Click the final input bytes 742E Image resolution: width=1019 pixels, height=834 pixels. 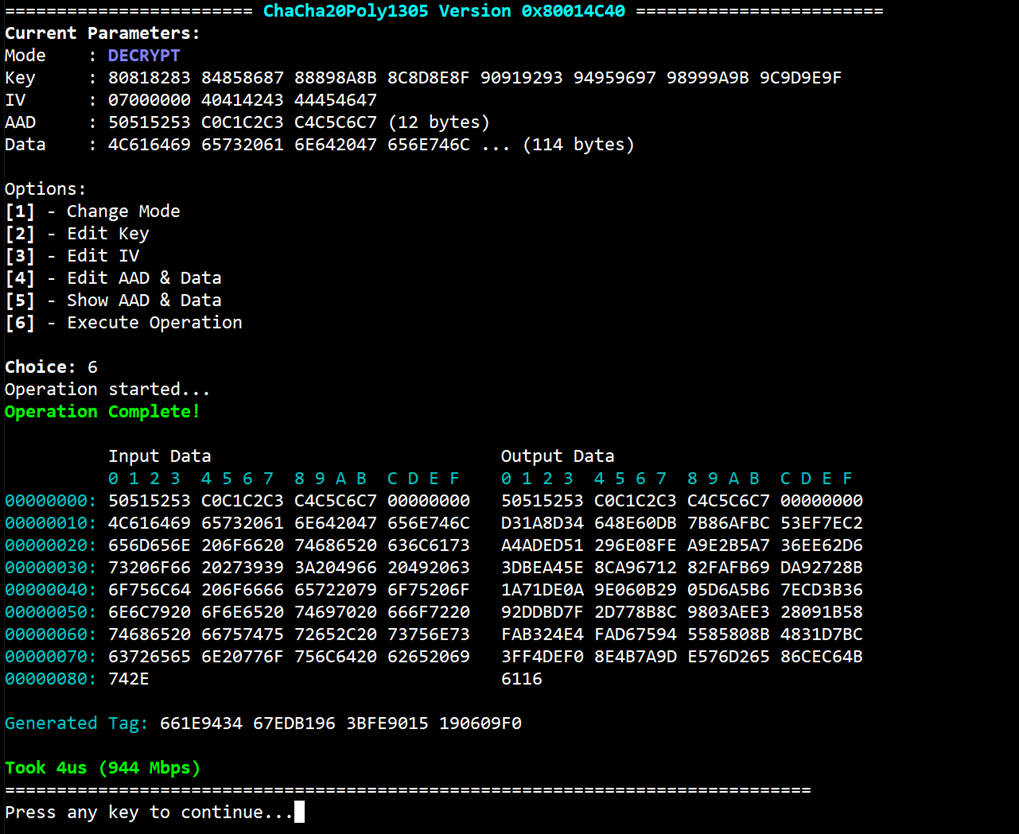point(129,679)
